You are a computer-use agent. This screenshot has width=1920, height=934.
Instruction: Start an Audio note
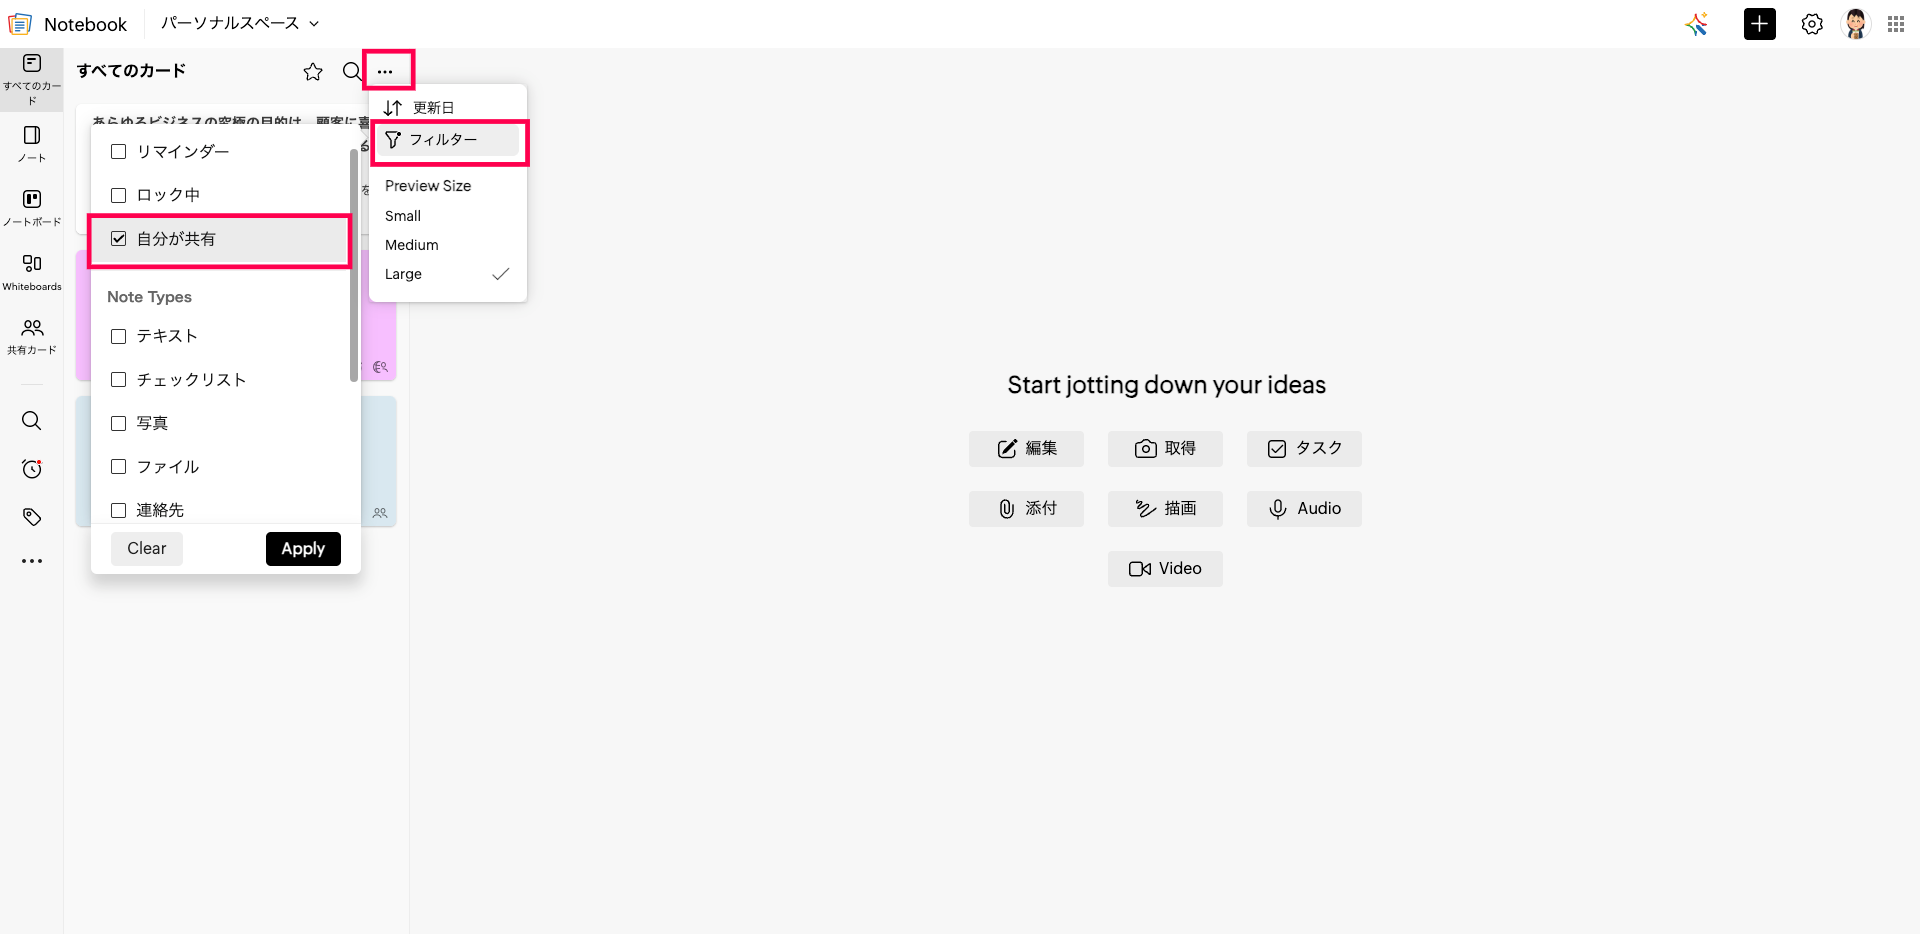point(1304,509)
